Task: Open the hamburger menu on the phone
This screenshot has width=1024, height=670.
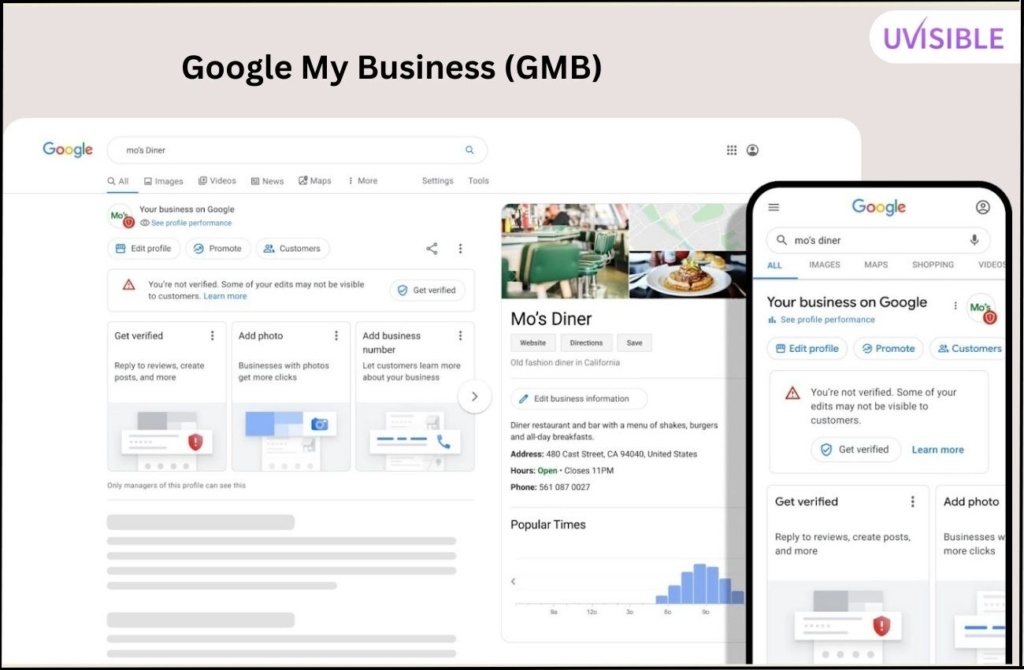Action: [x=774, y=207]
